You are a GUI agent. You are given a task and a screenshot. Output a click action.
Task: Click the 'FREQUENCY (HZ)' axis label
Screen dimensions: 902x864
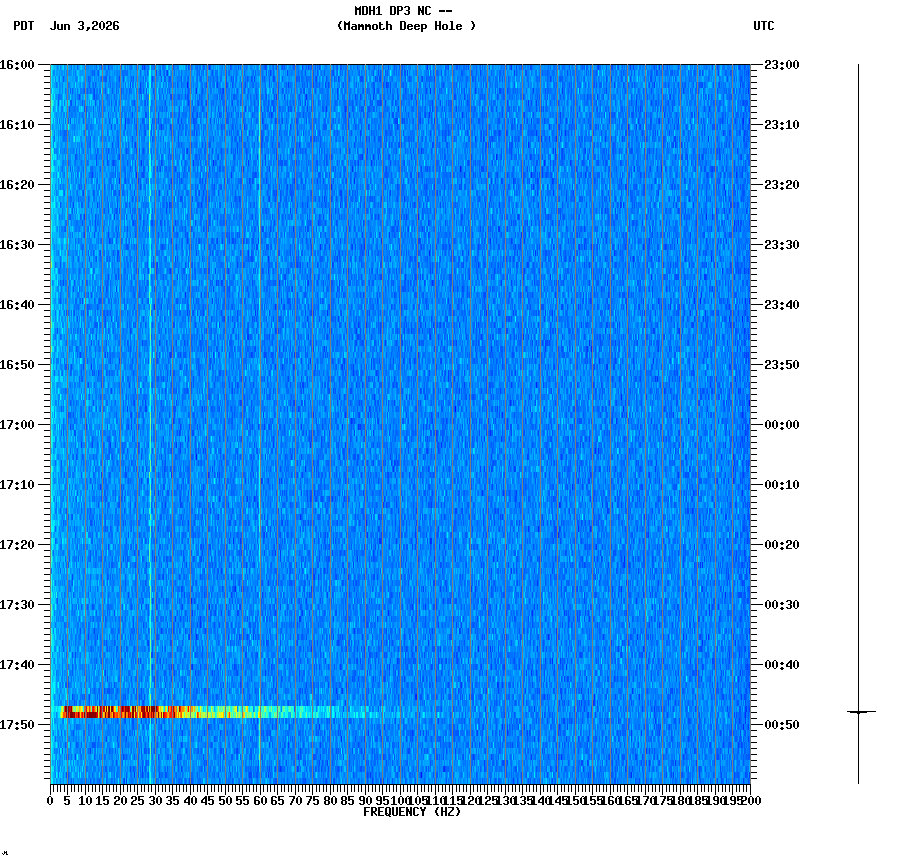tap(412, 812)
